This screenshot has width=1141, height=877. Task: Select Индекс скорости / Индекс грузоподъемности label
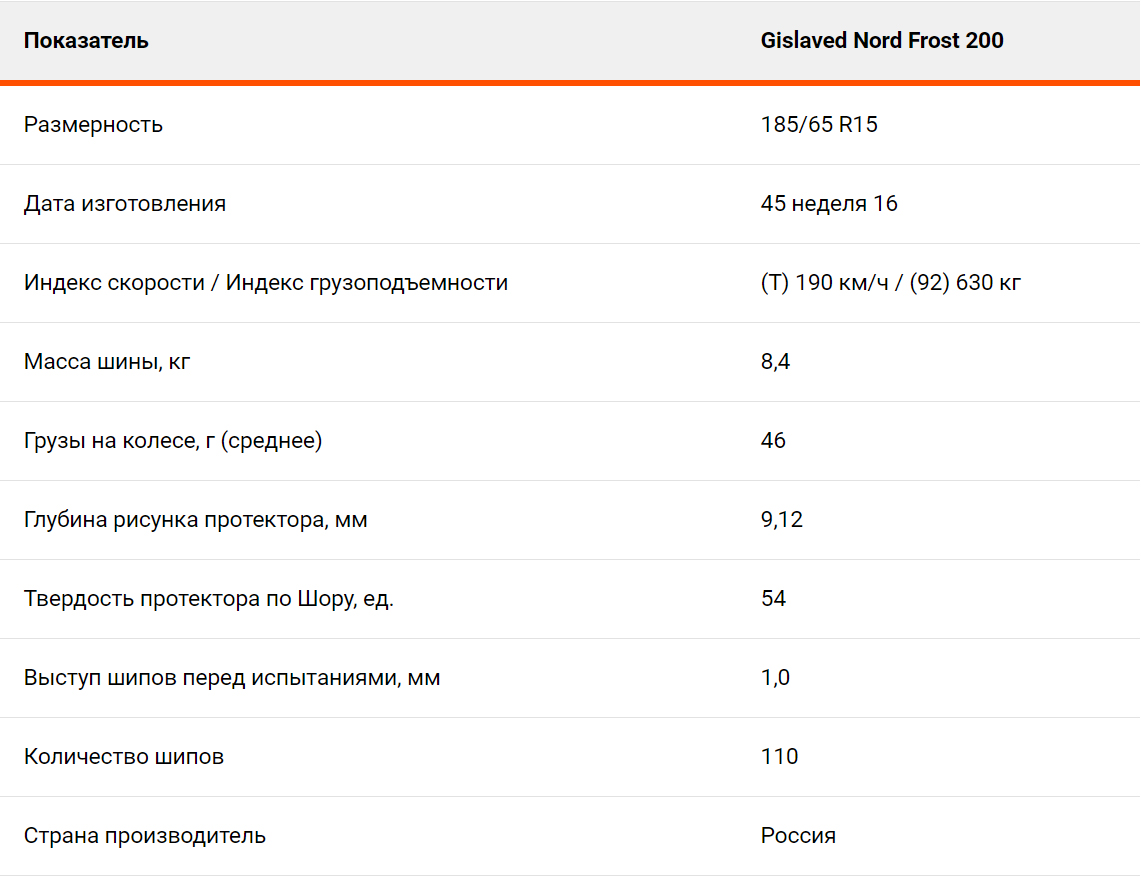[266, 282]
